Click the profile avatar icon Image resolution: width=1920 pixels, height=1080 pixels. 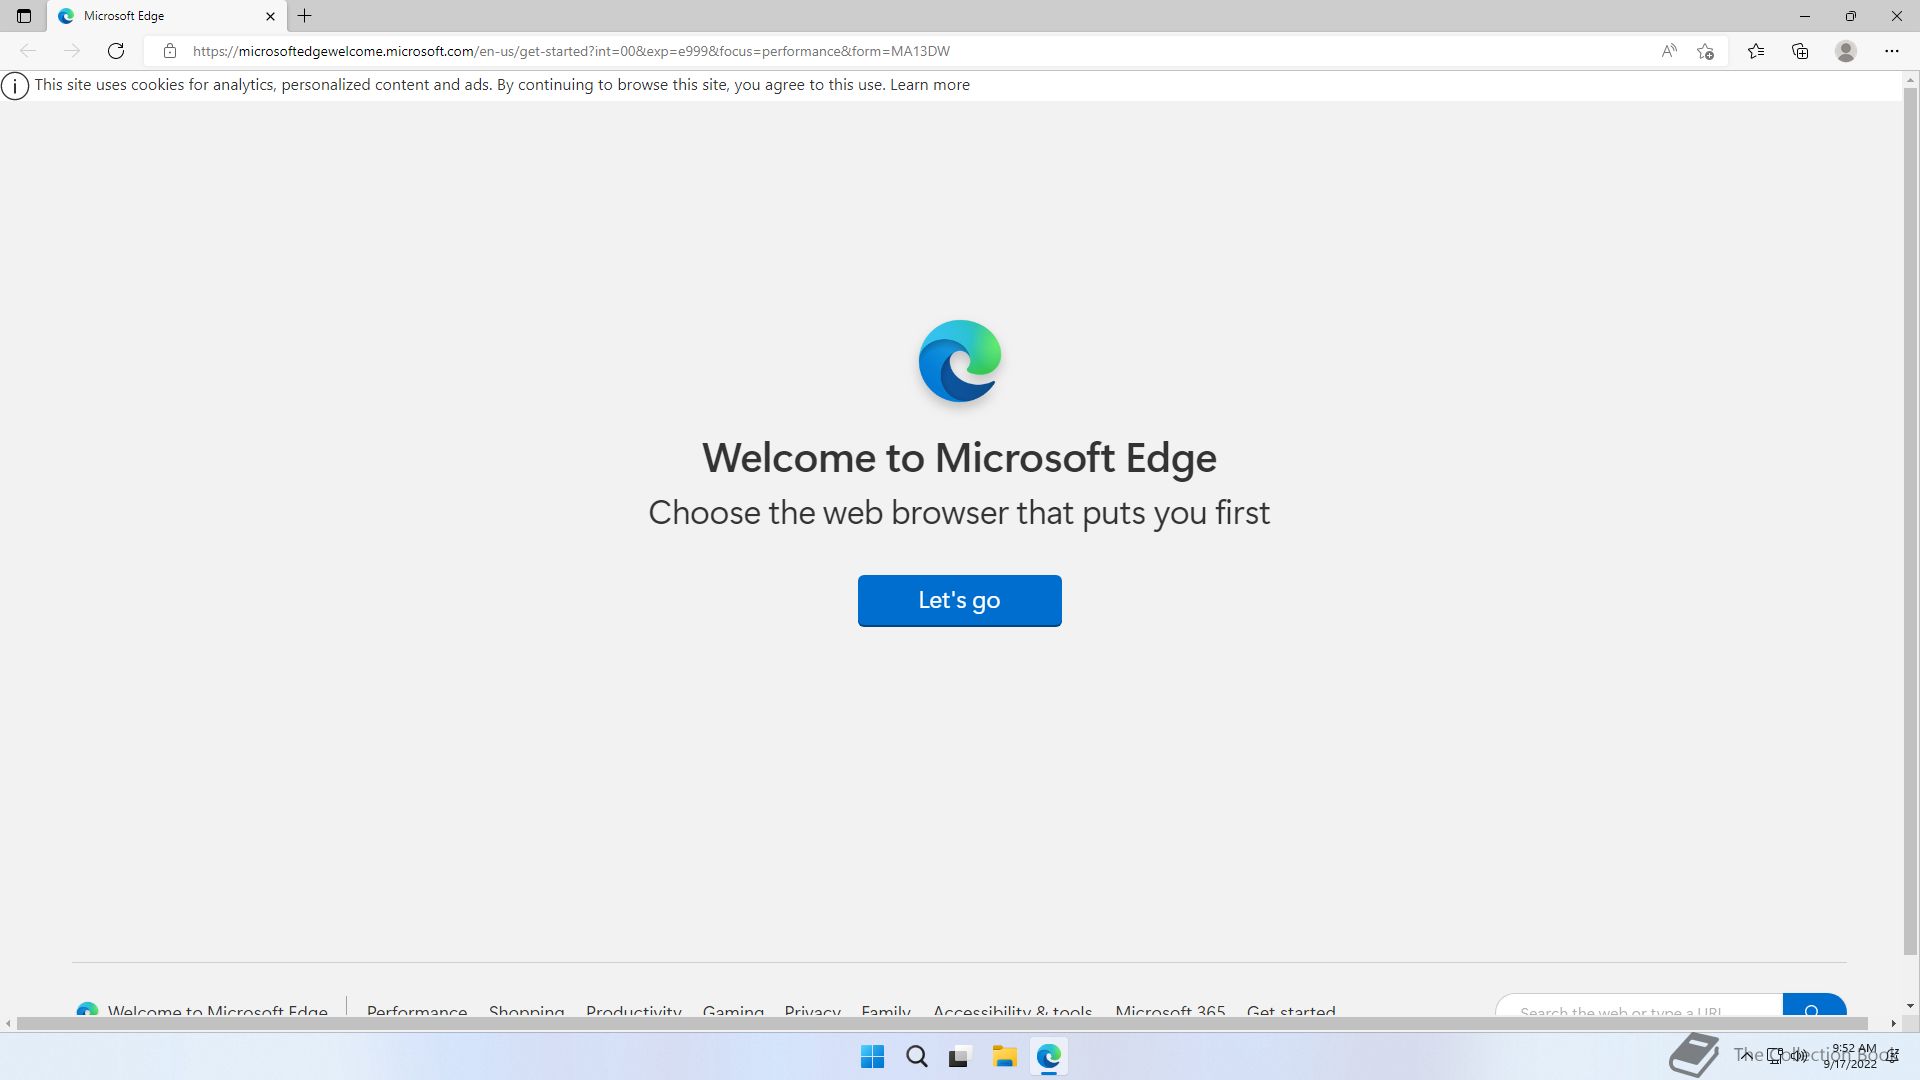(1846, 51)
